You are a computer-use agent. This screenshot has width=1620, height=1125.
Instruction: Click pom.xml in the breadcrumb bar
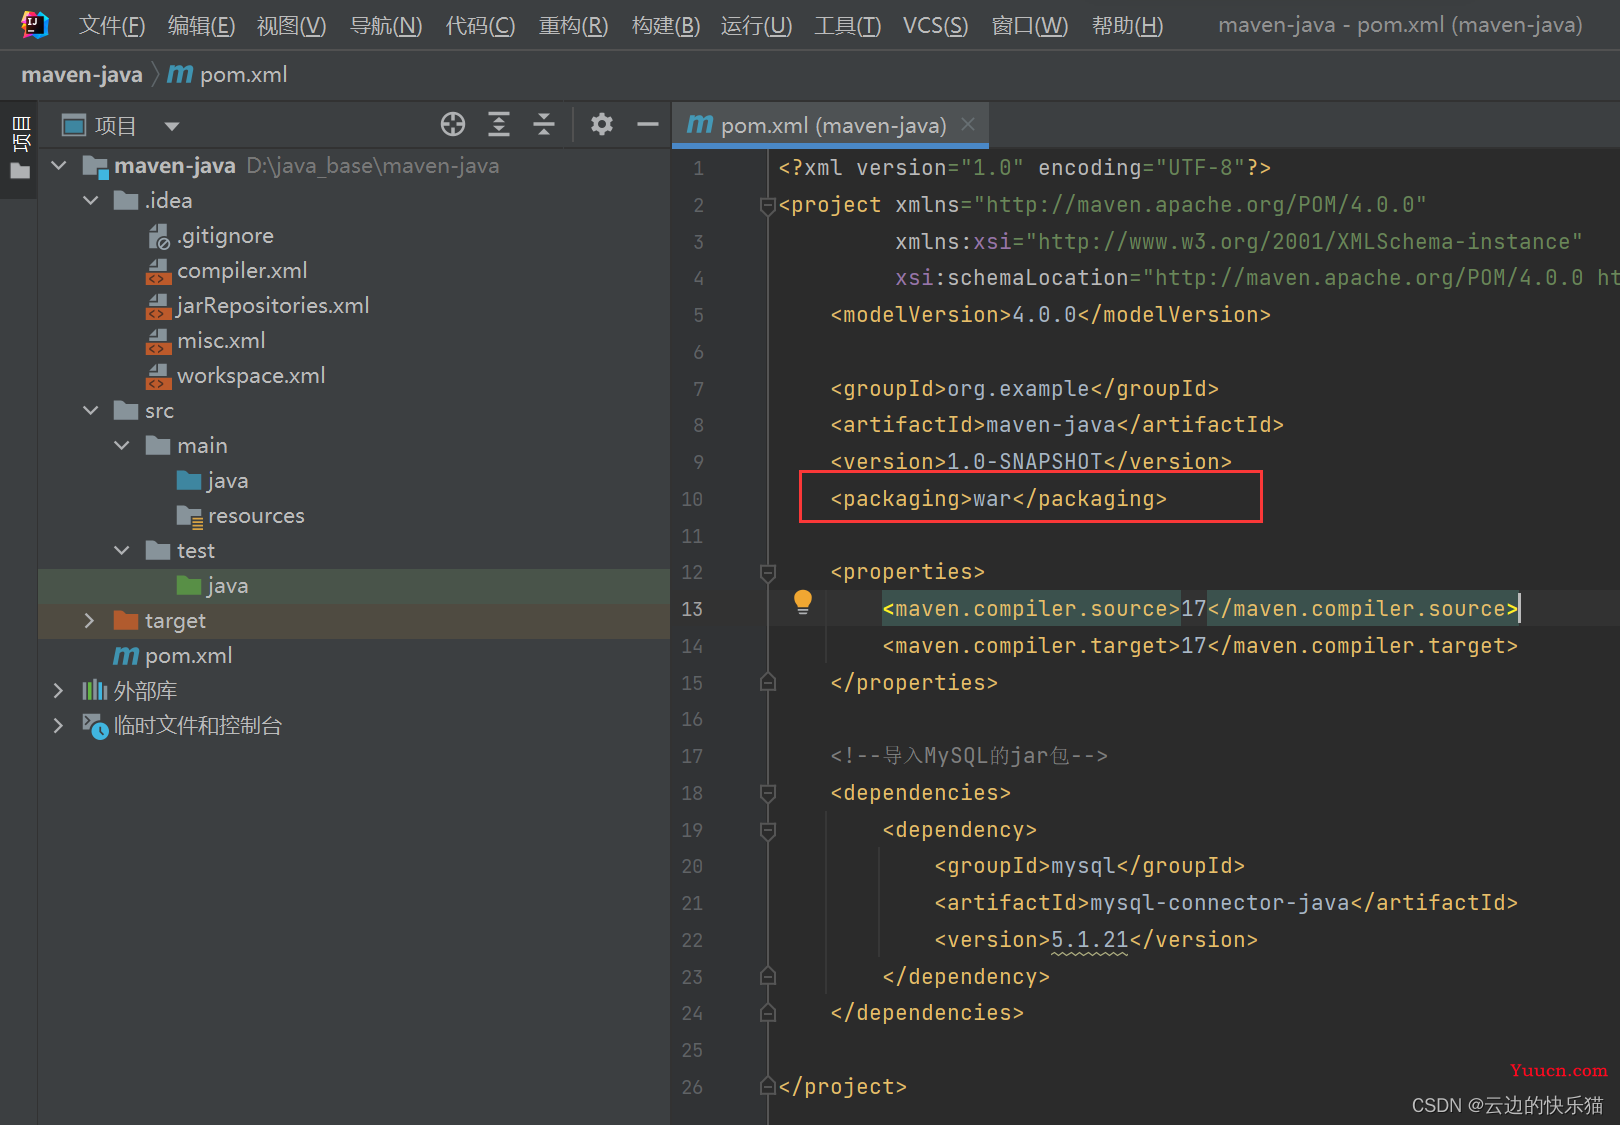coord(243,75)
